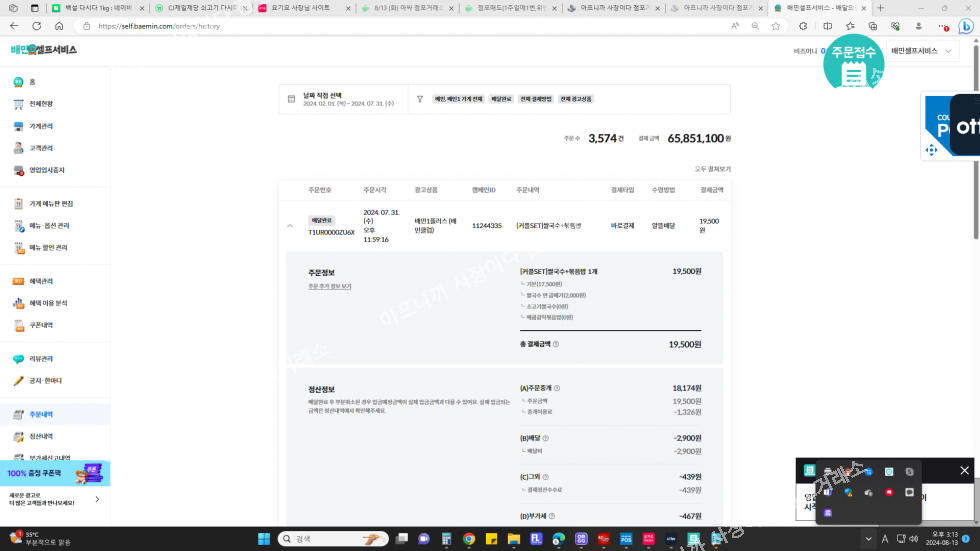Open 가게관리 in the sidebar
This screenshot has height=551, width=980.
pyautogui.click(x=40, y=126)
